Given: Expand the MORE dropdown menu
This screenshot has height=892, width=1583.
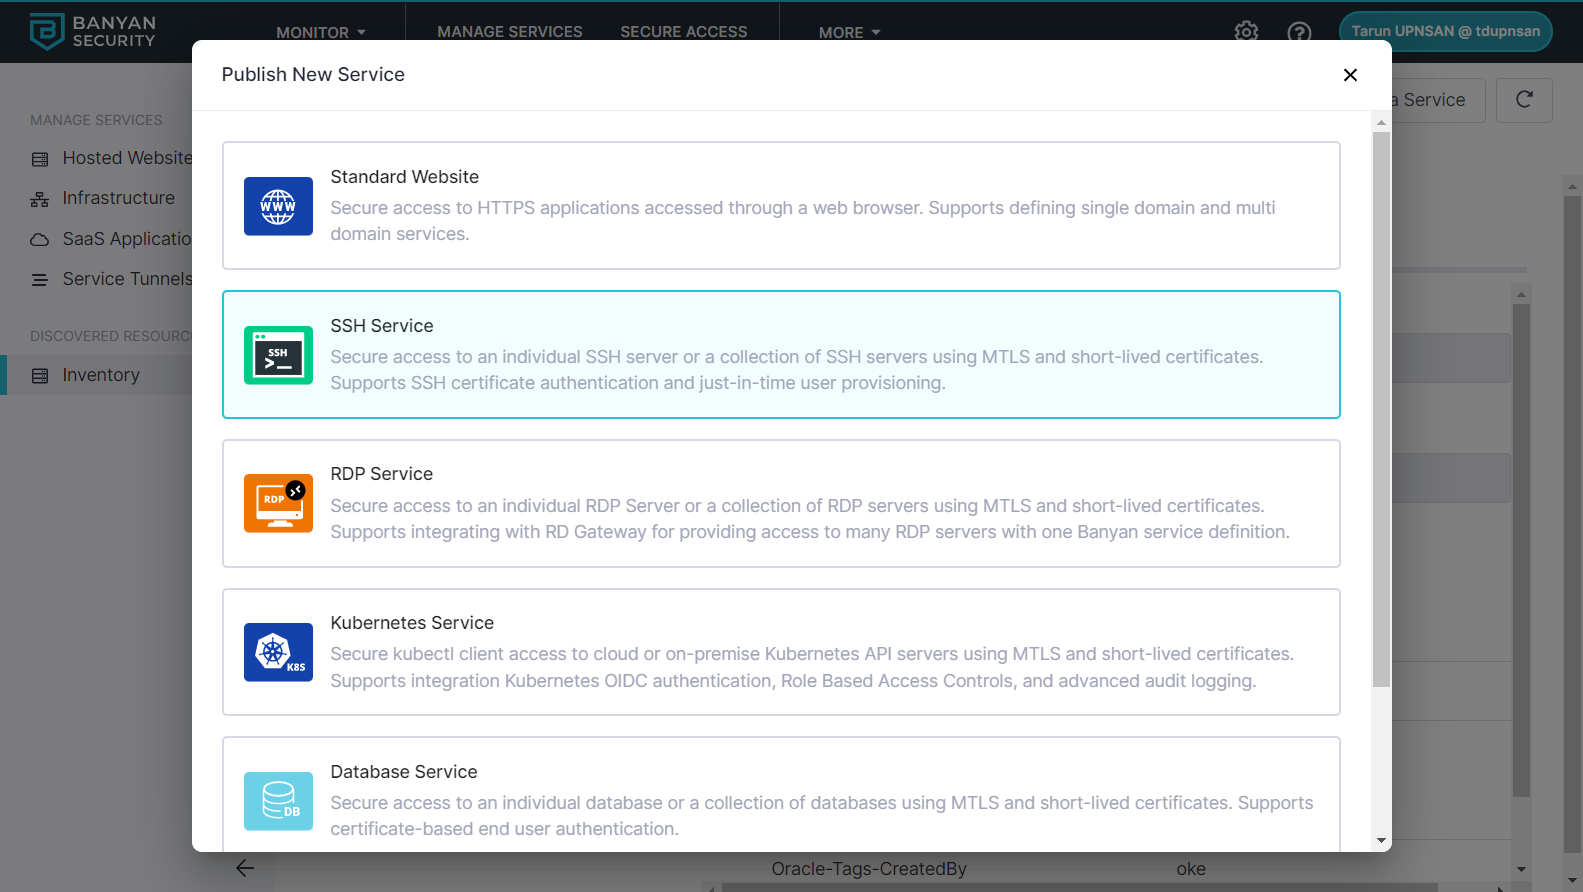Looking at the screenshot, I should 849,32.
